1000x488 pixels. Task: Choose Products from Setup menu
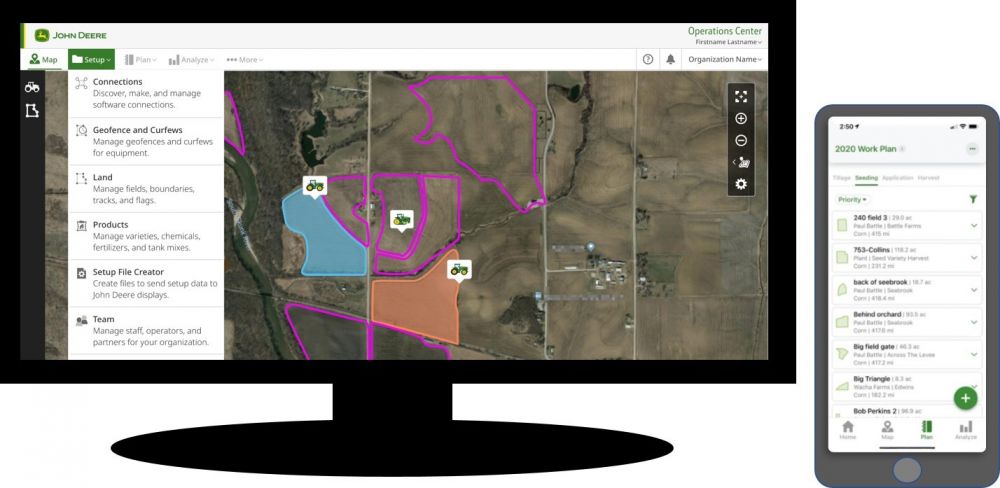146,236
